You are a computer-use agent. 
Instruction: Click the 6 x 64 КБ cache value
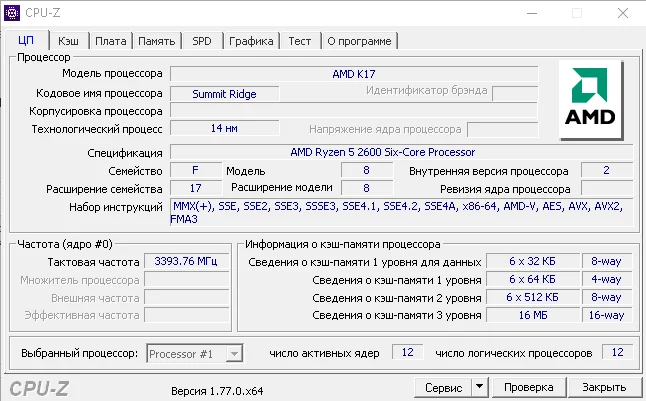click(532, 279)
